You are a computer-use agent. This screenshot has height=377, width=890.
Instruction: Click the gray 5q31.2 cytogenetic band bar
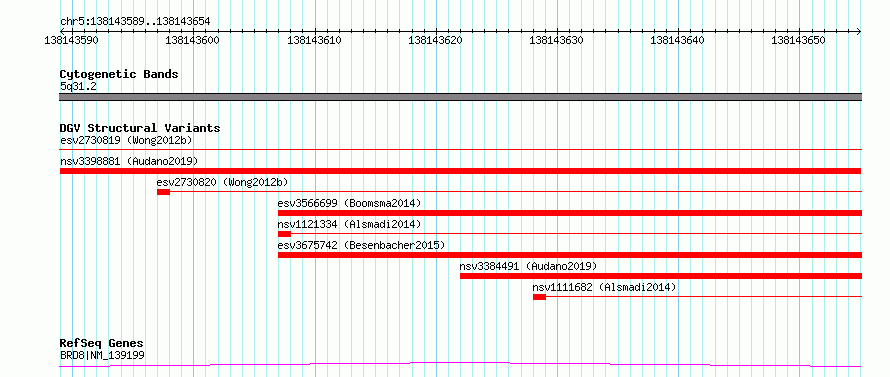[x=460, y=97]
